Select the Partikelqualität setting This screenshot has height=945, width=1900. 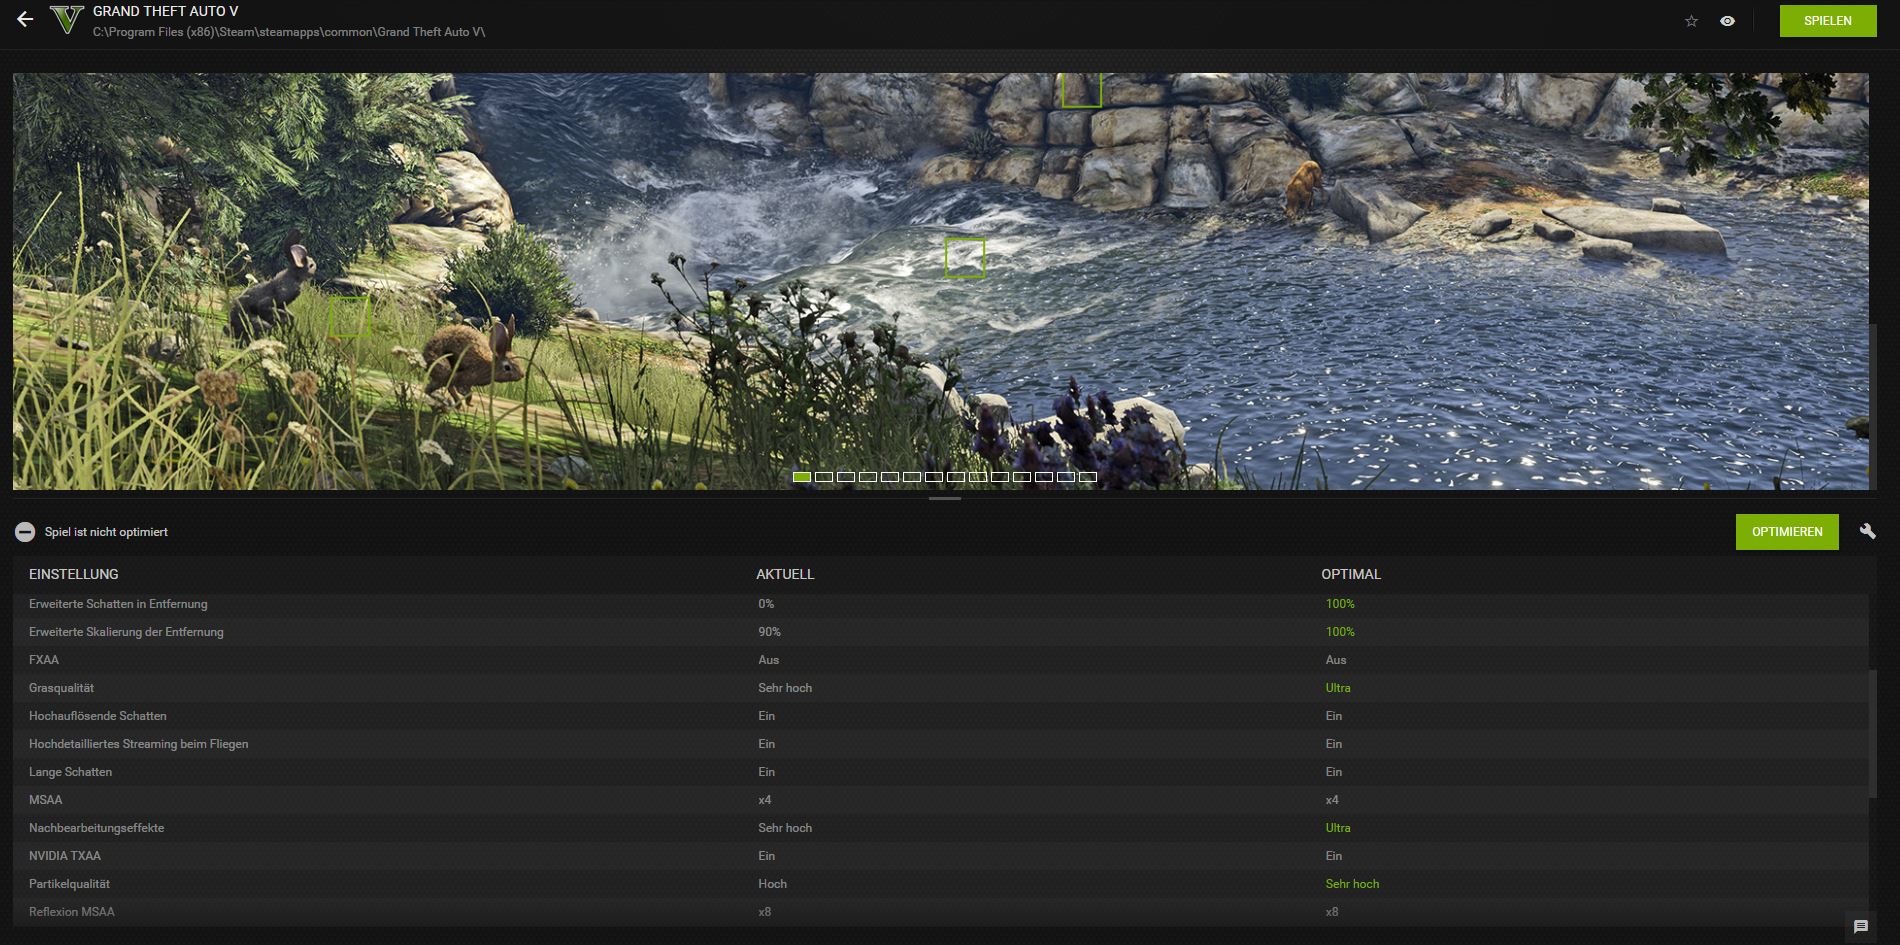(69, 884)
